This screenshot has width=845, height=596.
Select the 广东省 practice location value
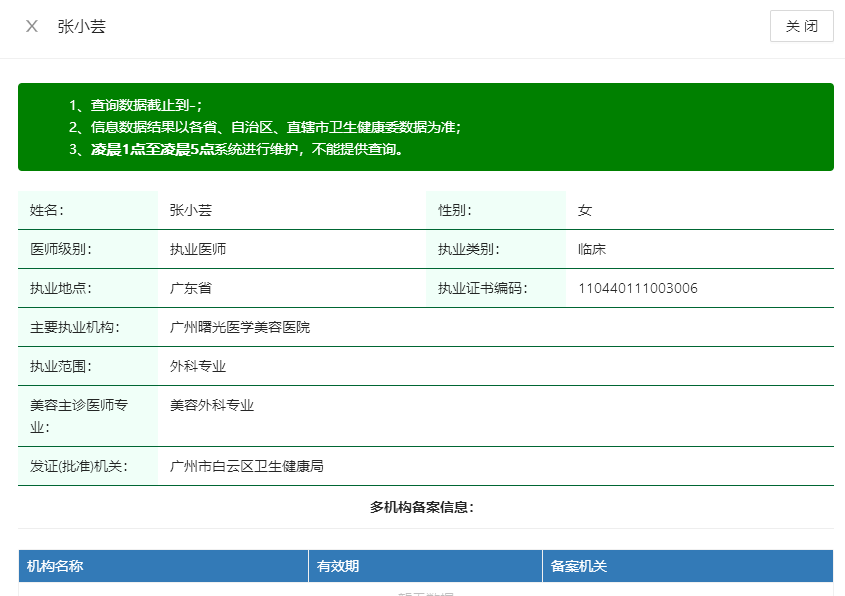coord(191,288)
